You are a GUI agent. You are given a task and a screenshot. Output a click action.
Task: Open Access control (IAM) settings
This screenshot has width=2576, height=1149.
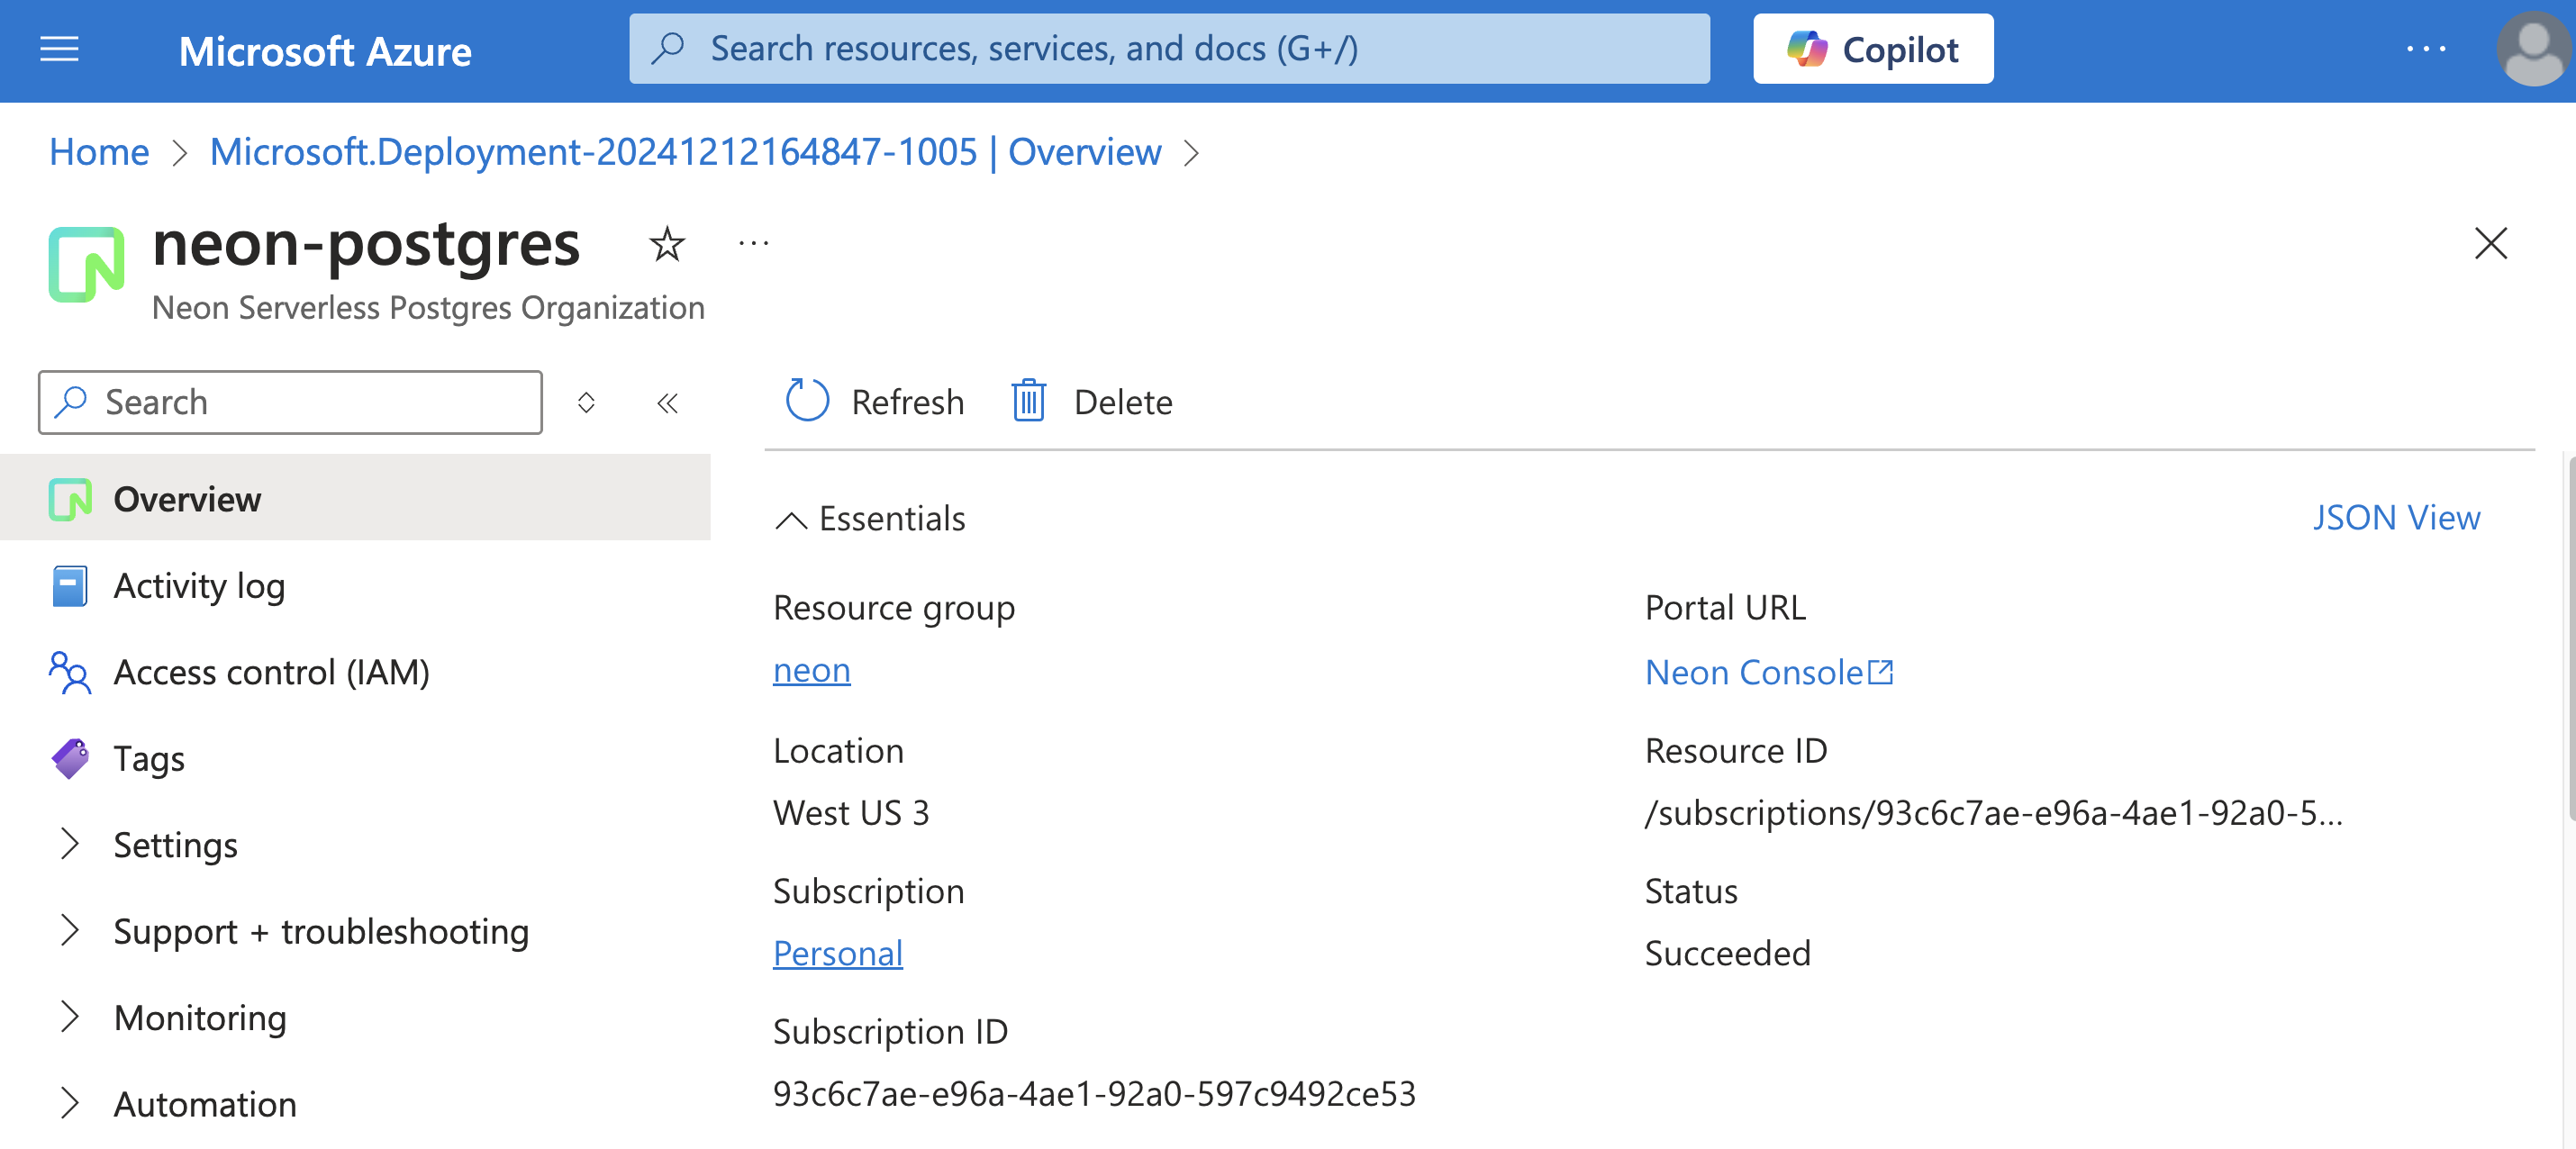271,672
